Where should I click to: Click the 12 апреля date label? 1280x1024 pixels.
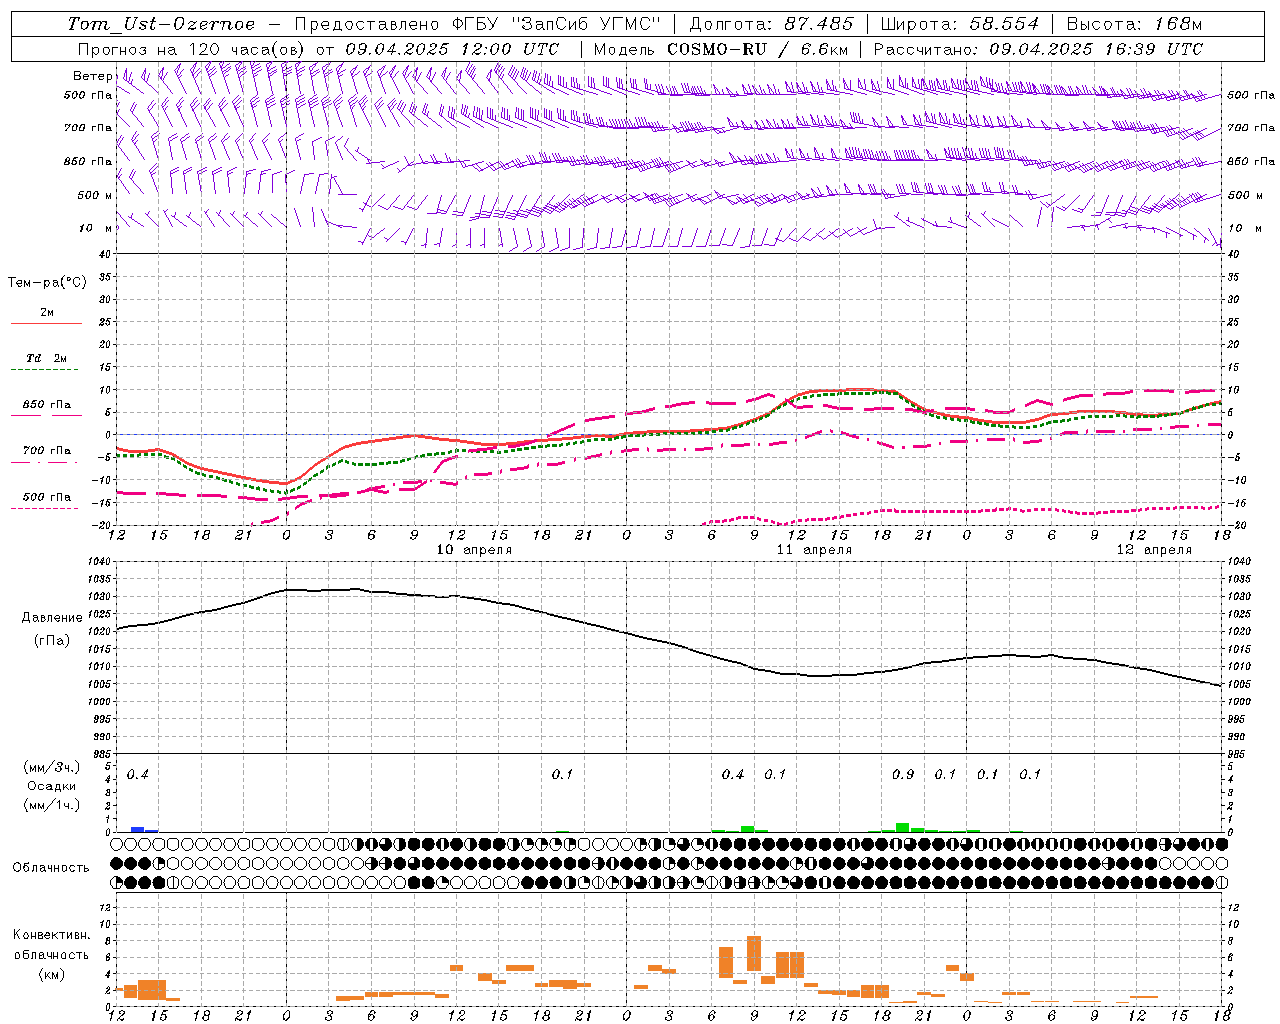(1154, 550)
